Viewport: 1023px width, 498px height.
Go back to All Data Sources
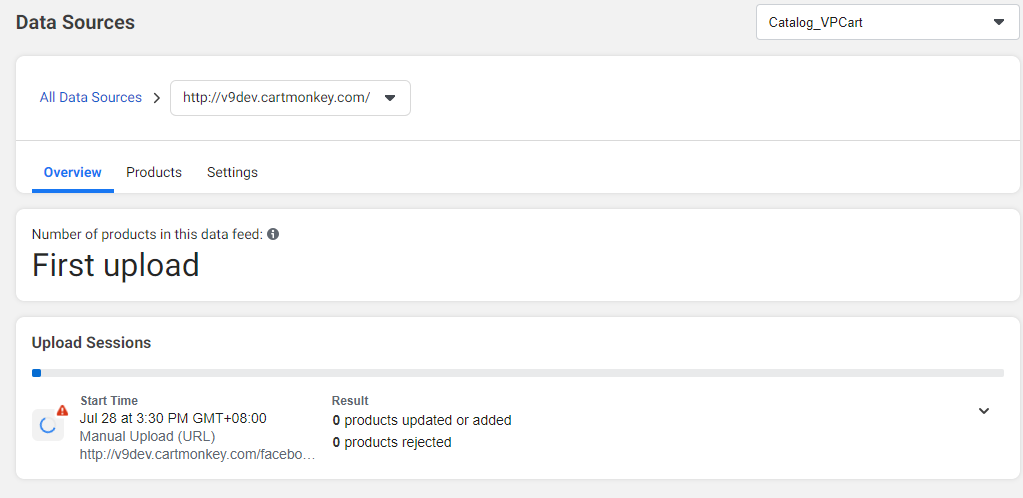91,97
